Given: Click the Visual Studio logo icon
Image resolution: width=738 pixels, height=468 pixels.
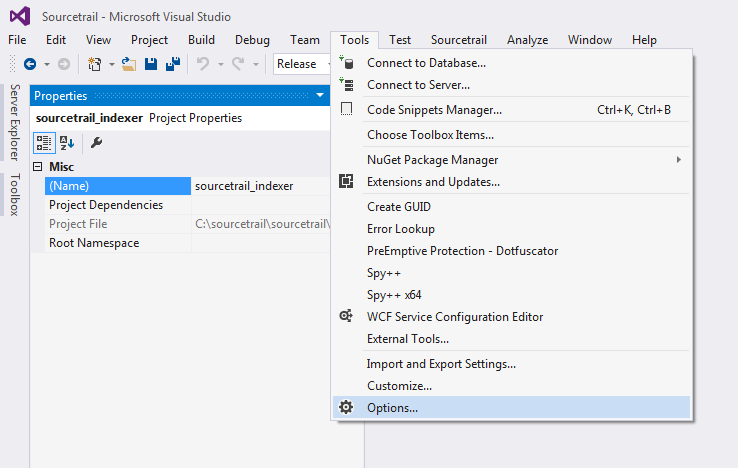Looking at the screenshot, I should (x=20, y=16).
